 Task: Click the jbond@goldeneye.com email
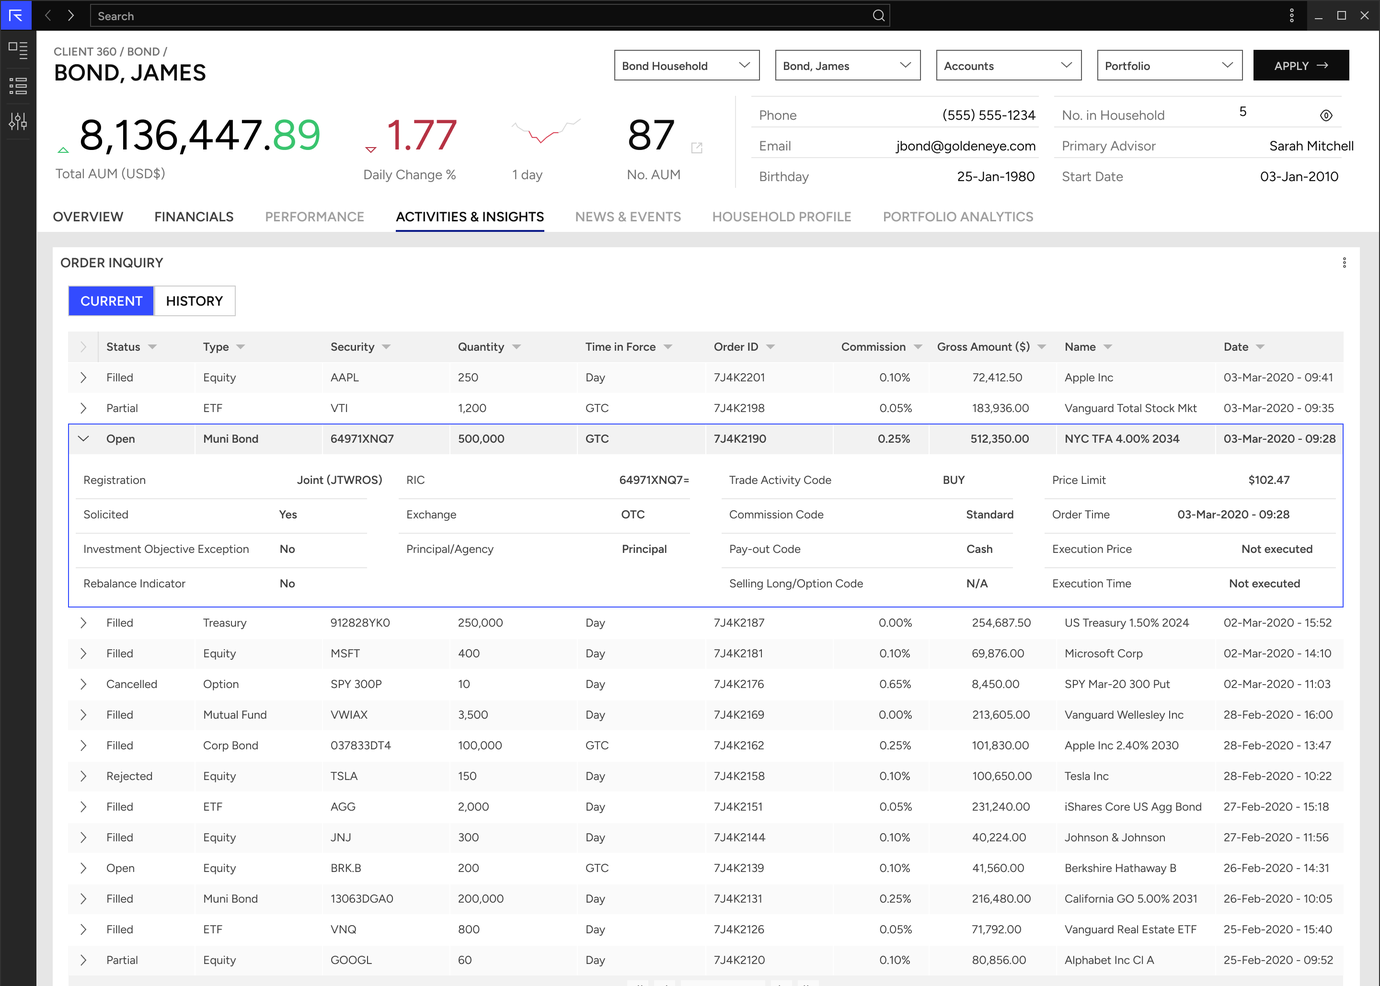[966, 146]
